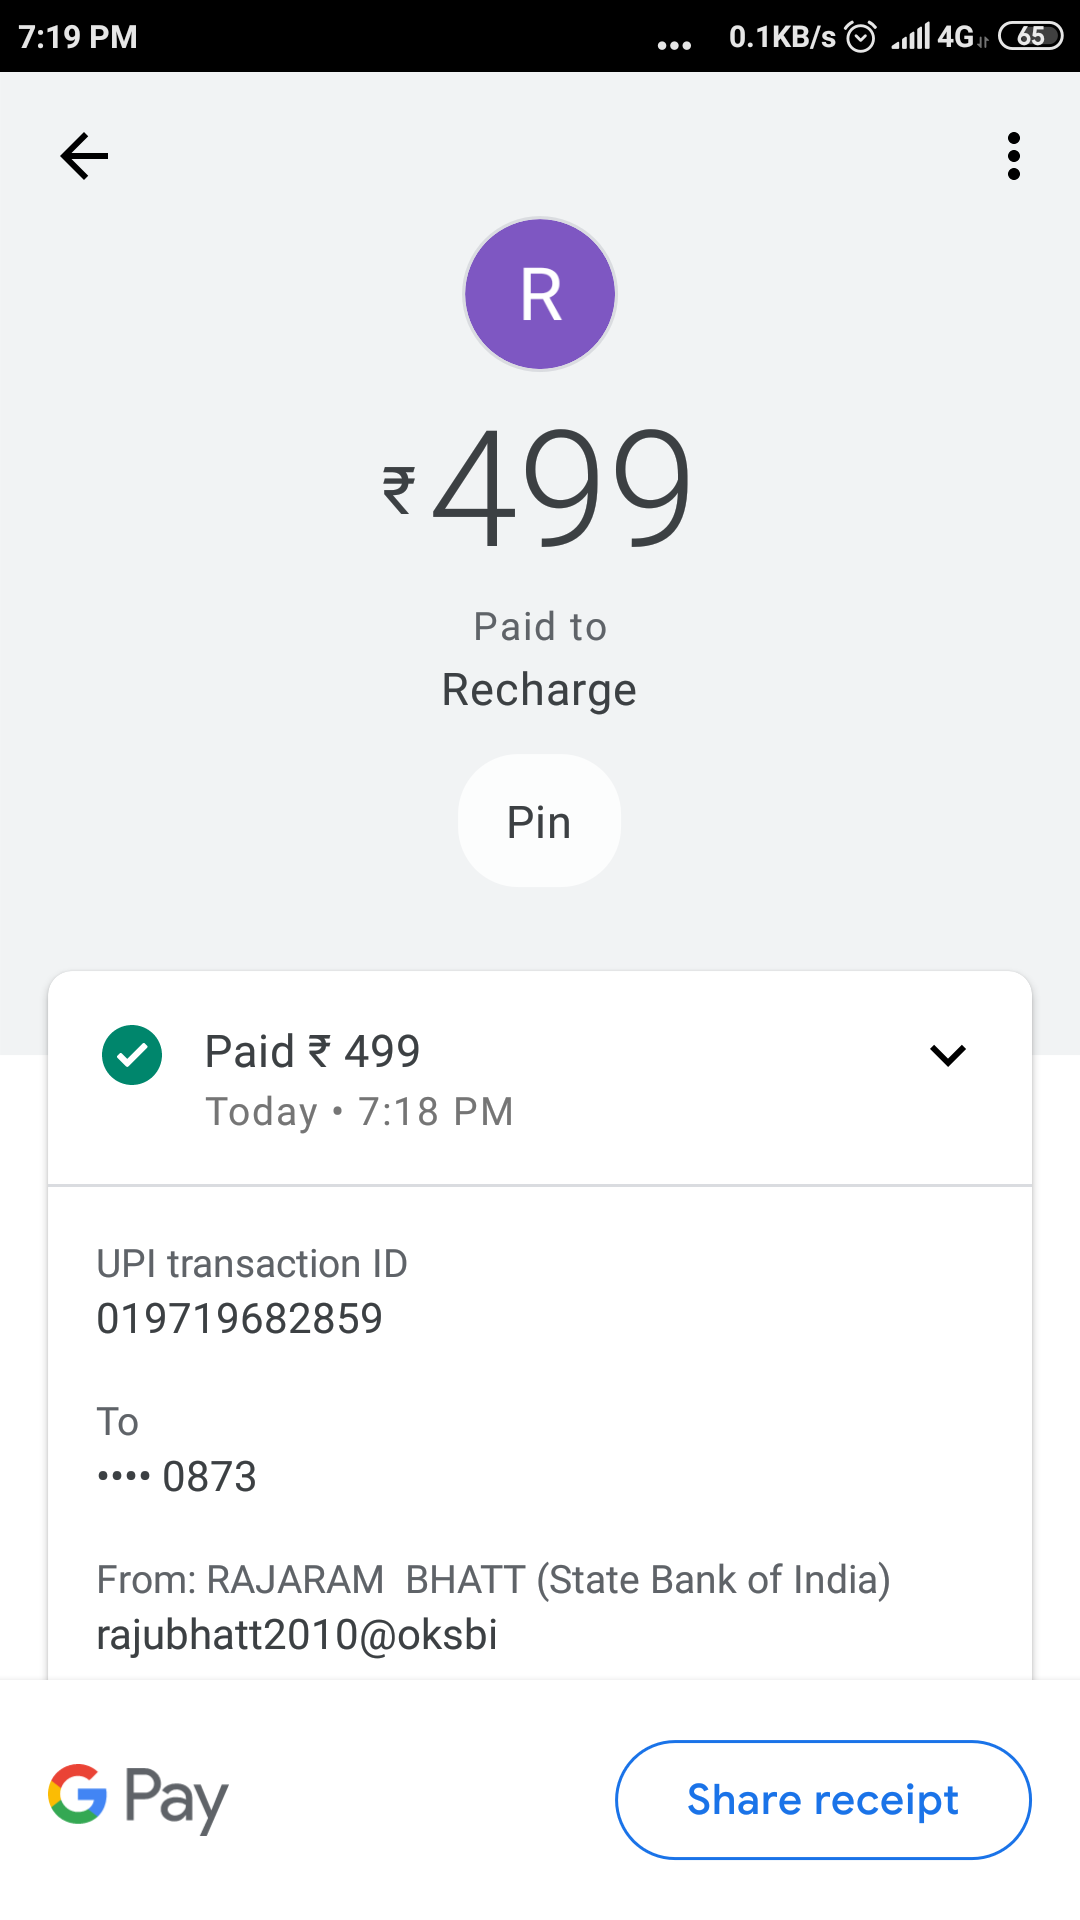Tap the alarm clock status icon
Image resolution: width=1080 pixels, height=1920 pixels.
pos(860,37)
